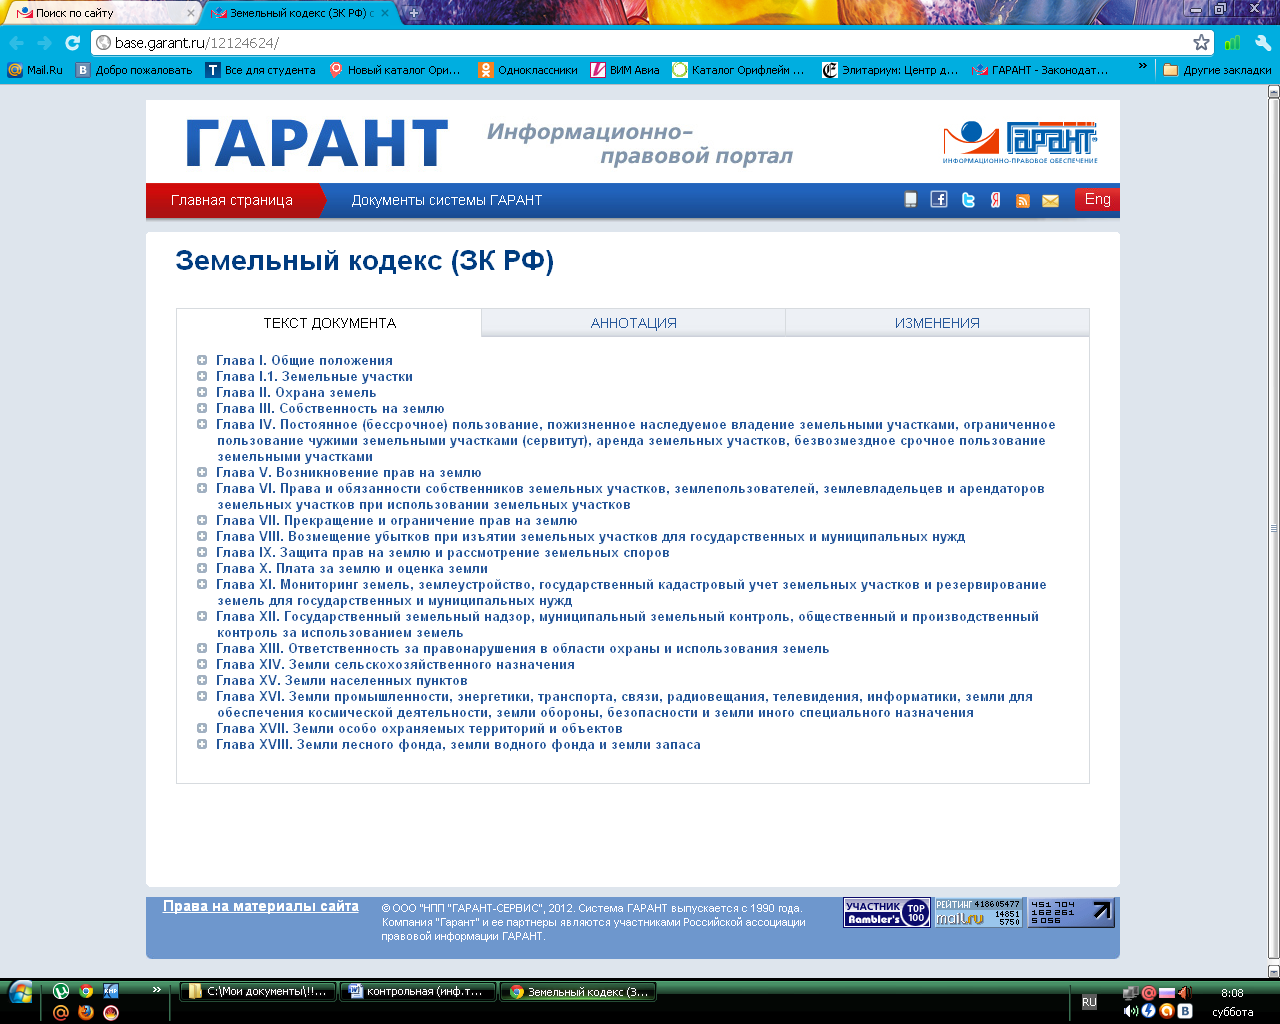Open link Глава VIII. Возмещение убытков
The width and height of the screenshot is (1280, 1024).
(590, 536)
